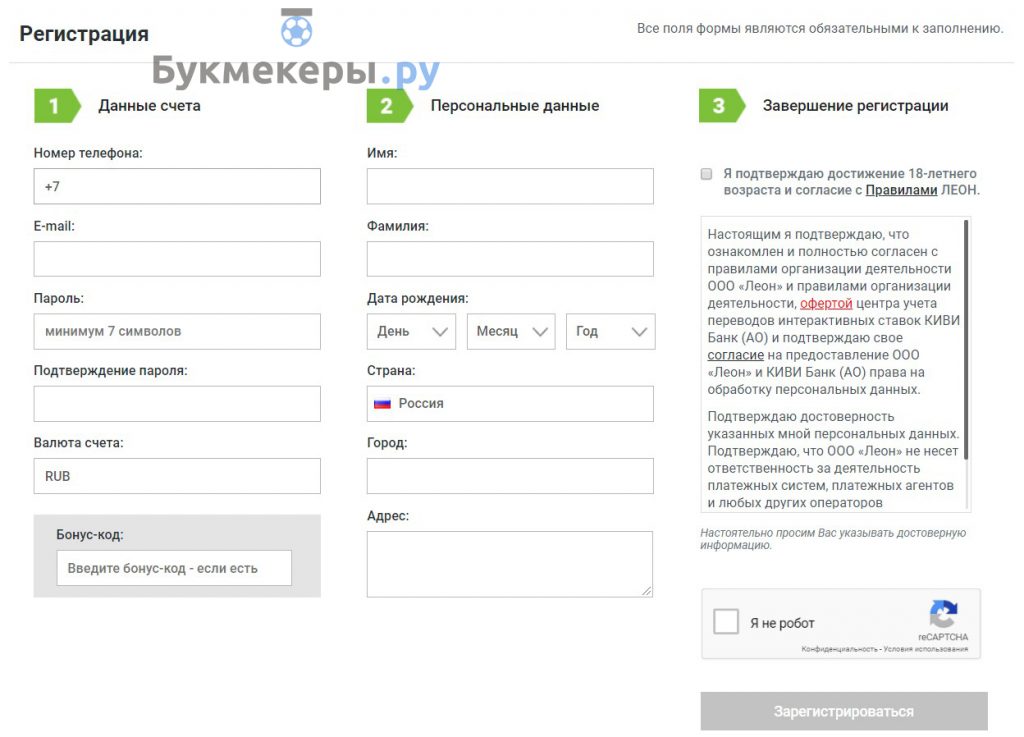Click the green step 2 badge
The width and height of the screenshot is (1024, 737).
(x=390, y=106)
